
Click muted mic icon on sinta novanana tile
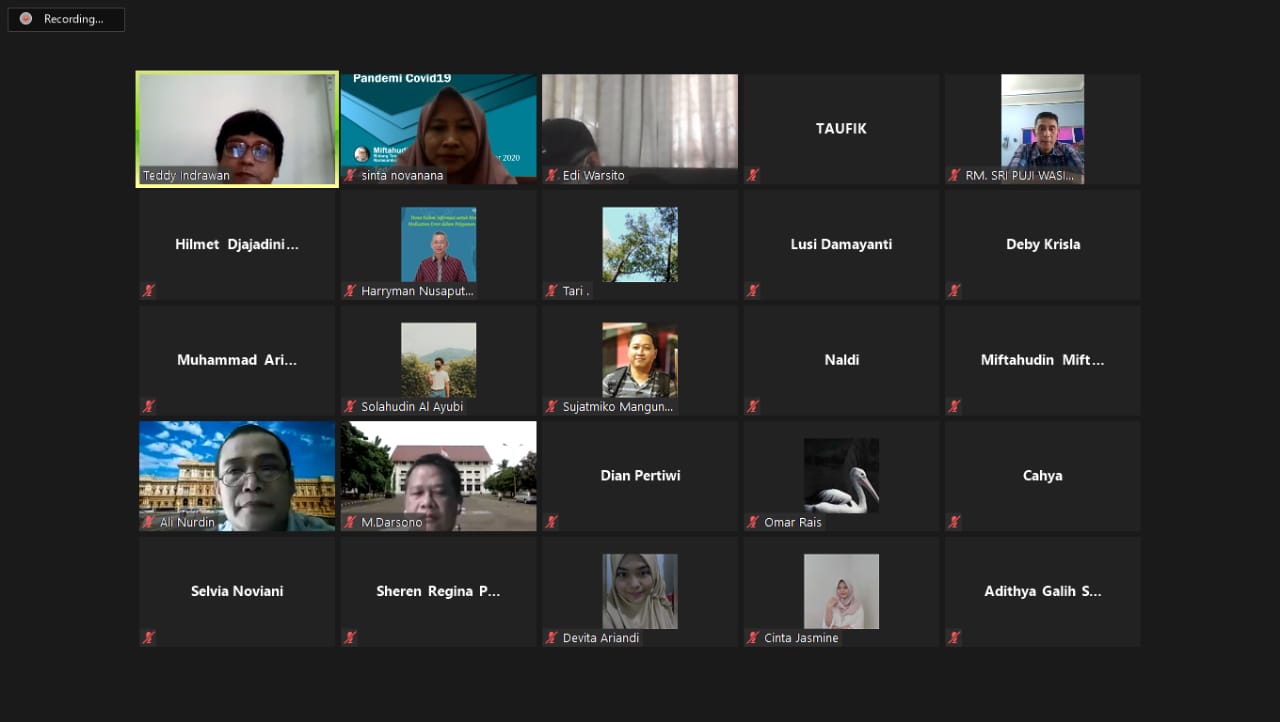[x=350, y=175]
